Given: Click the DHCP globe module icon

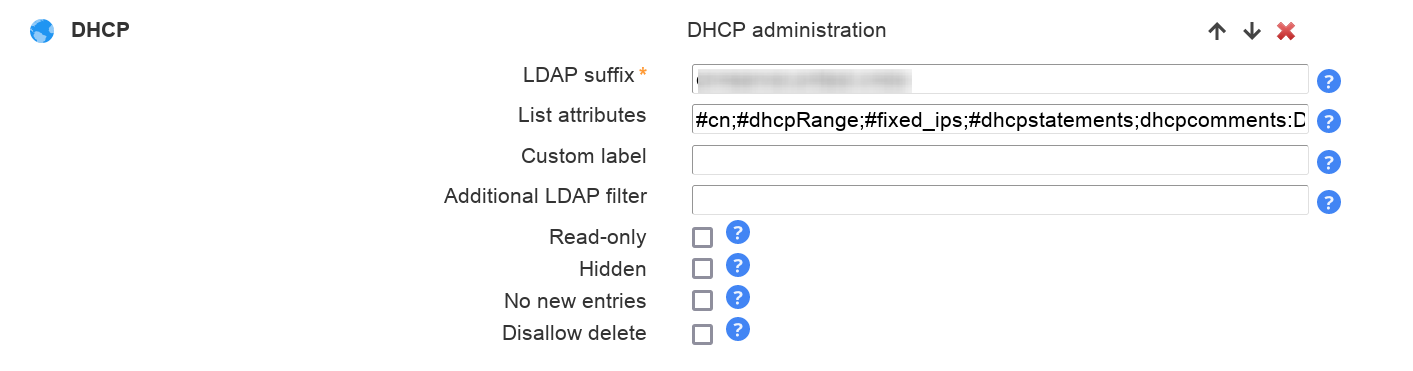Looking at the screenshot, I should (42, 31).
